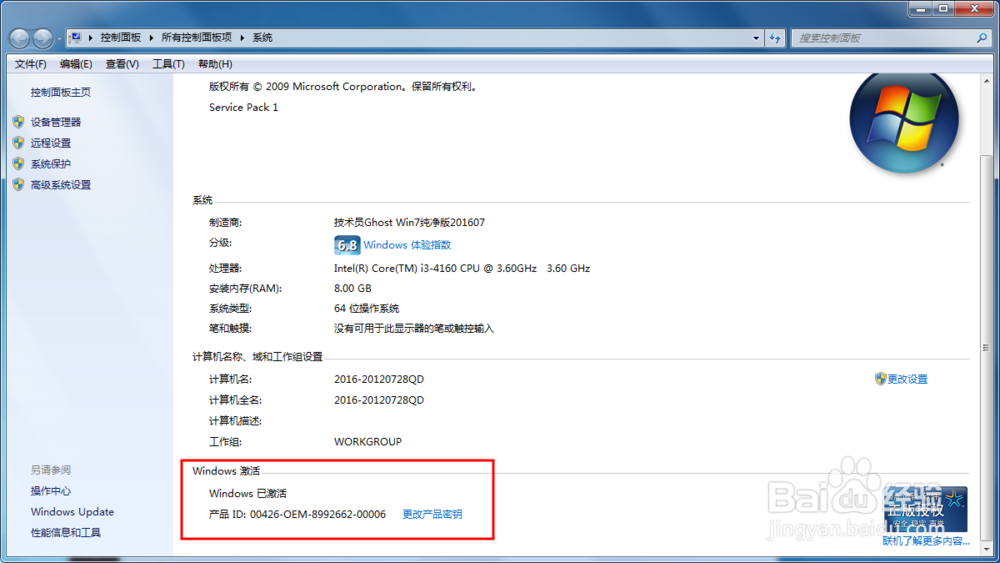Expand the arrow after 控制面板 breadcrumb
Screen dimensions: 1000x563
pyautogui.click(x=151, y=38)
